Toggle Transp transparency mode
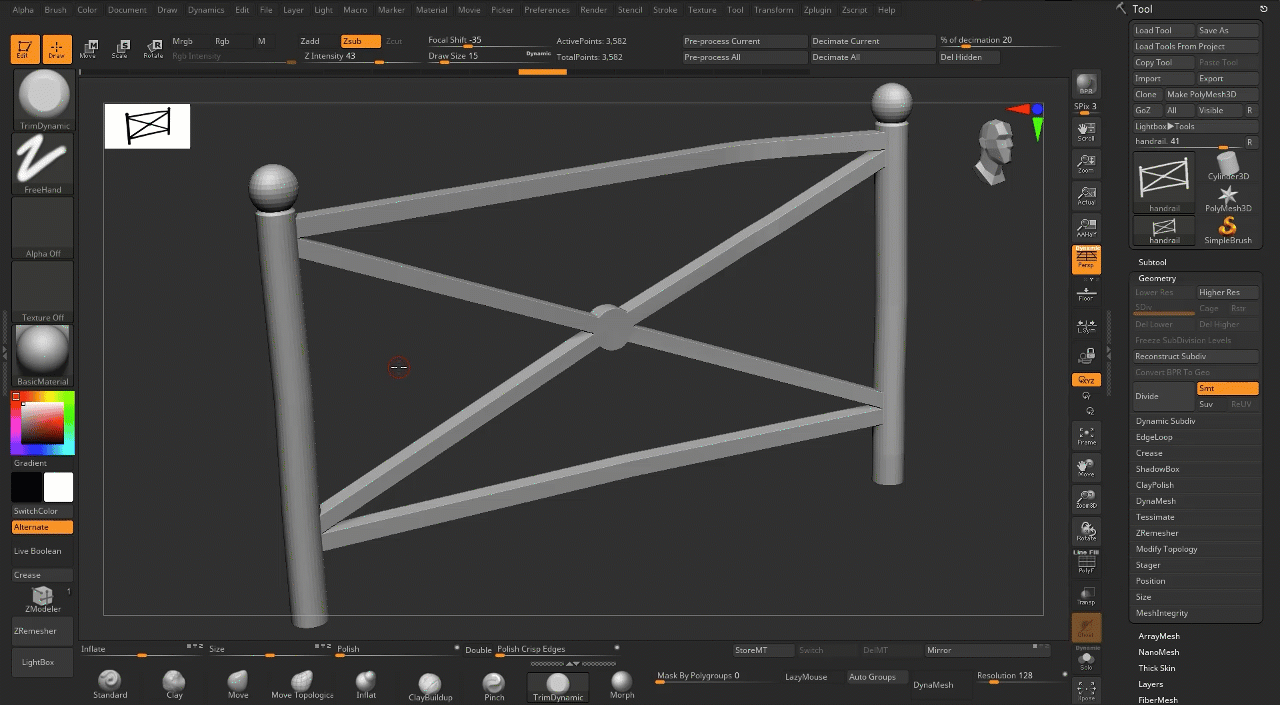The width and height of the screenshot is (1280, 705). click(1086, 597)
